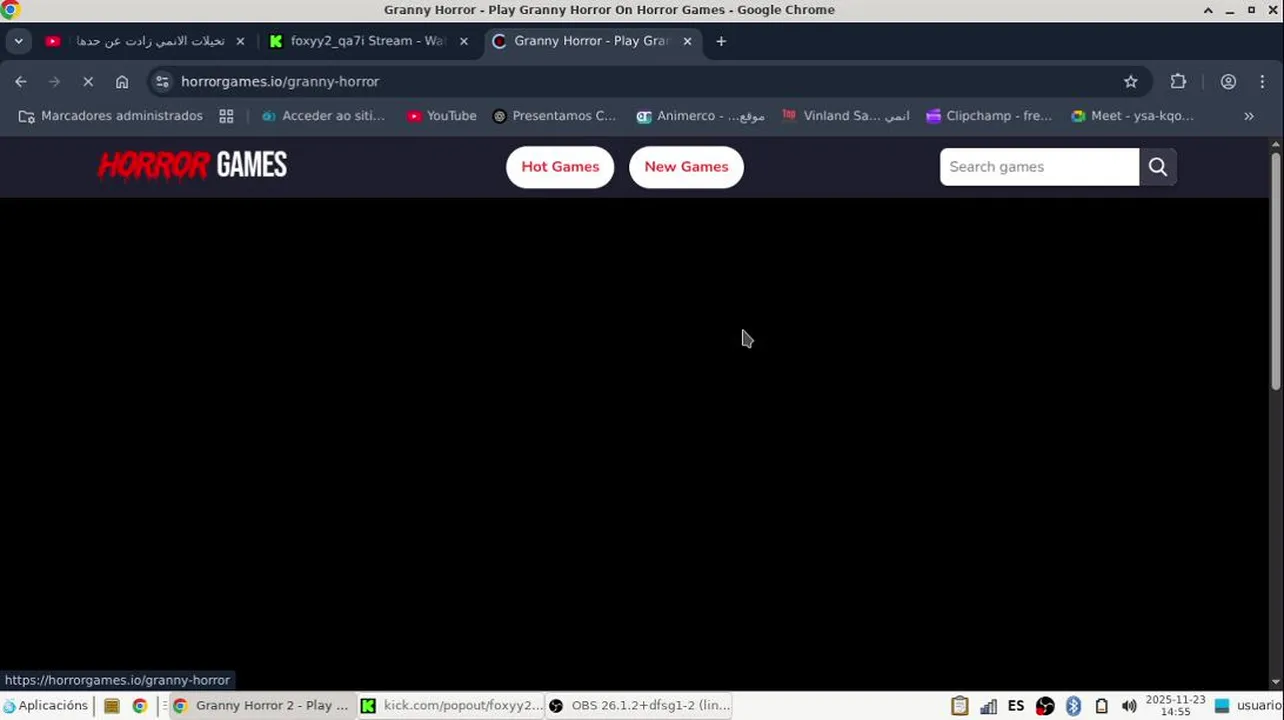Open the volume speaker tray icon
The width and height of the screenshot is (1284, 720).
point(1129,706)
